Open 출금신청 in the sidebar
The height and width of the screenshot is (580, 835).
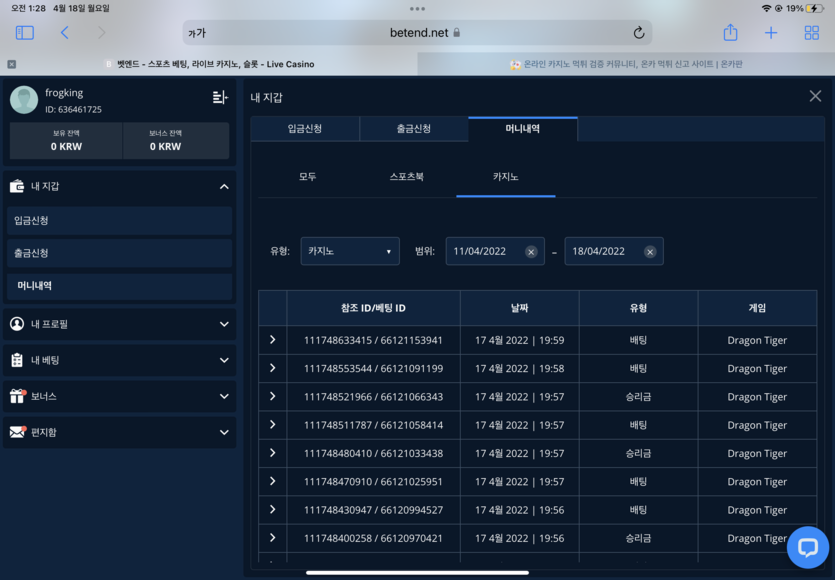point(119,253)
